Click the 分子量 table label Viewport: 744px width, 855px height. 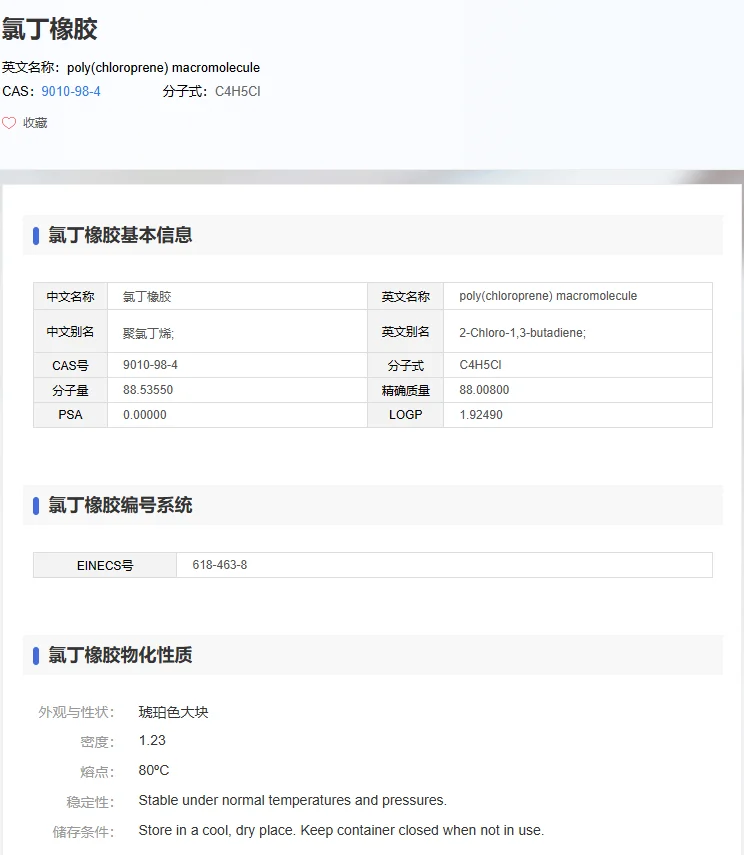(x=70, y=390)
